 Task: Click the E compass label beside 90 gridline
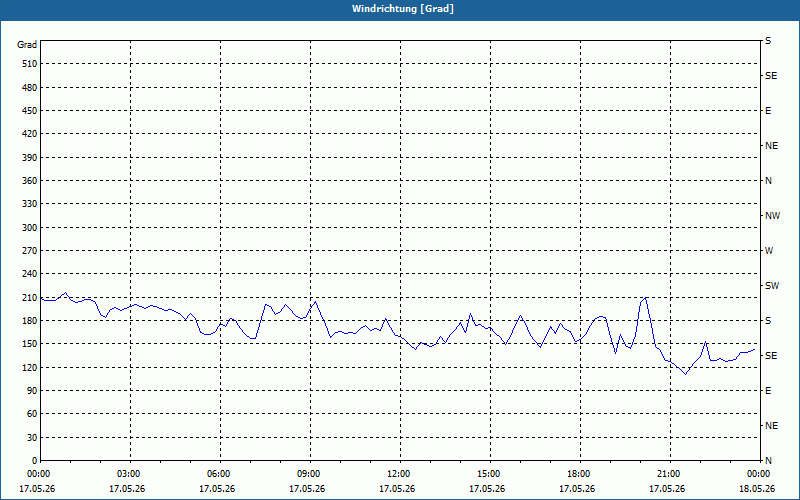(768, 391)
